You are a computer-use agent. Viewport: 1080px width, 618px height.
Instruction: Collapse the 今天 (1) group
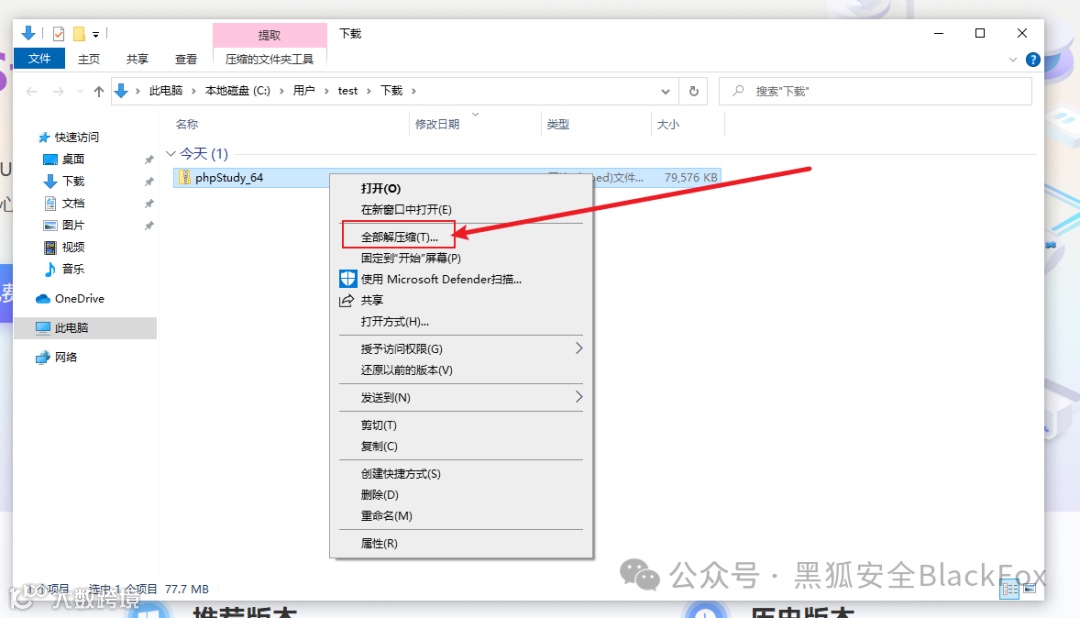point(171,153)
